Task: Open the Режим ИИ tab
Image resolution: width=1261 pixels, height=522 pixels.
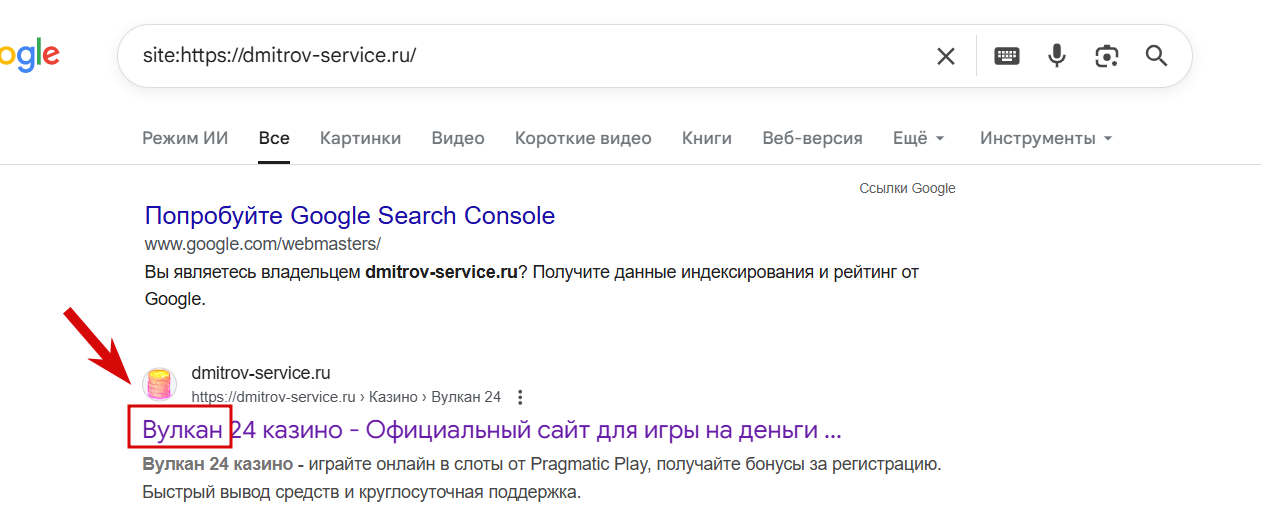Action: [185, 138]
